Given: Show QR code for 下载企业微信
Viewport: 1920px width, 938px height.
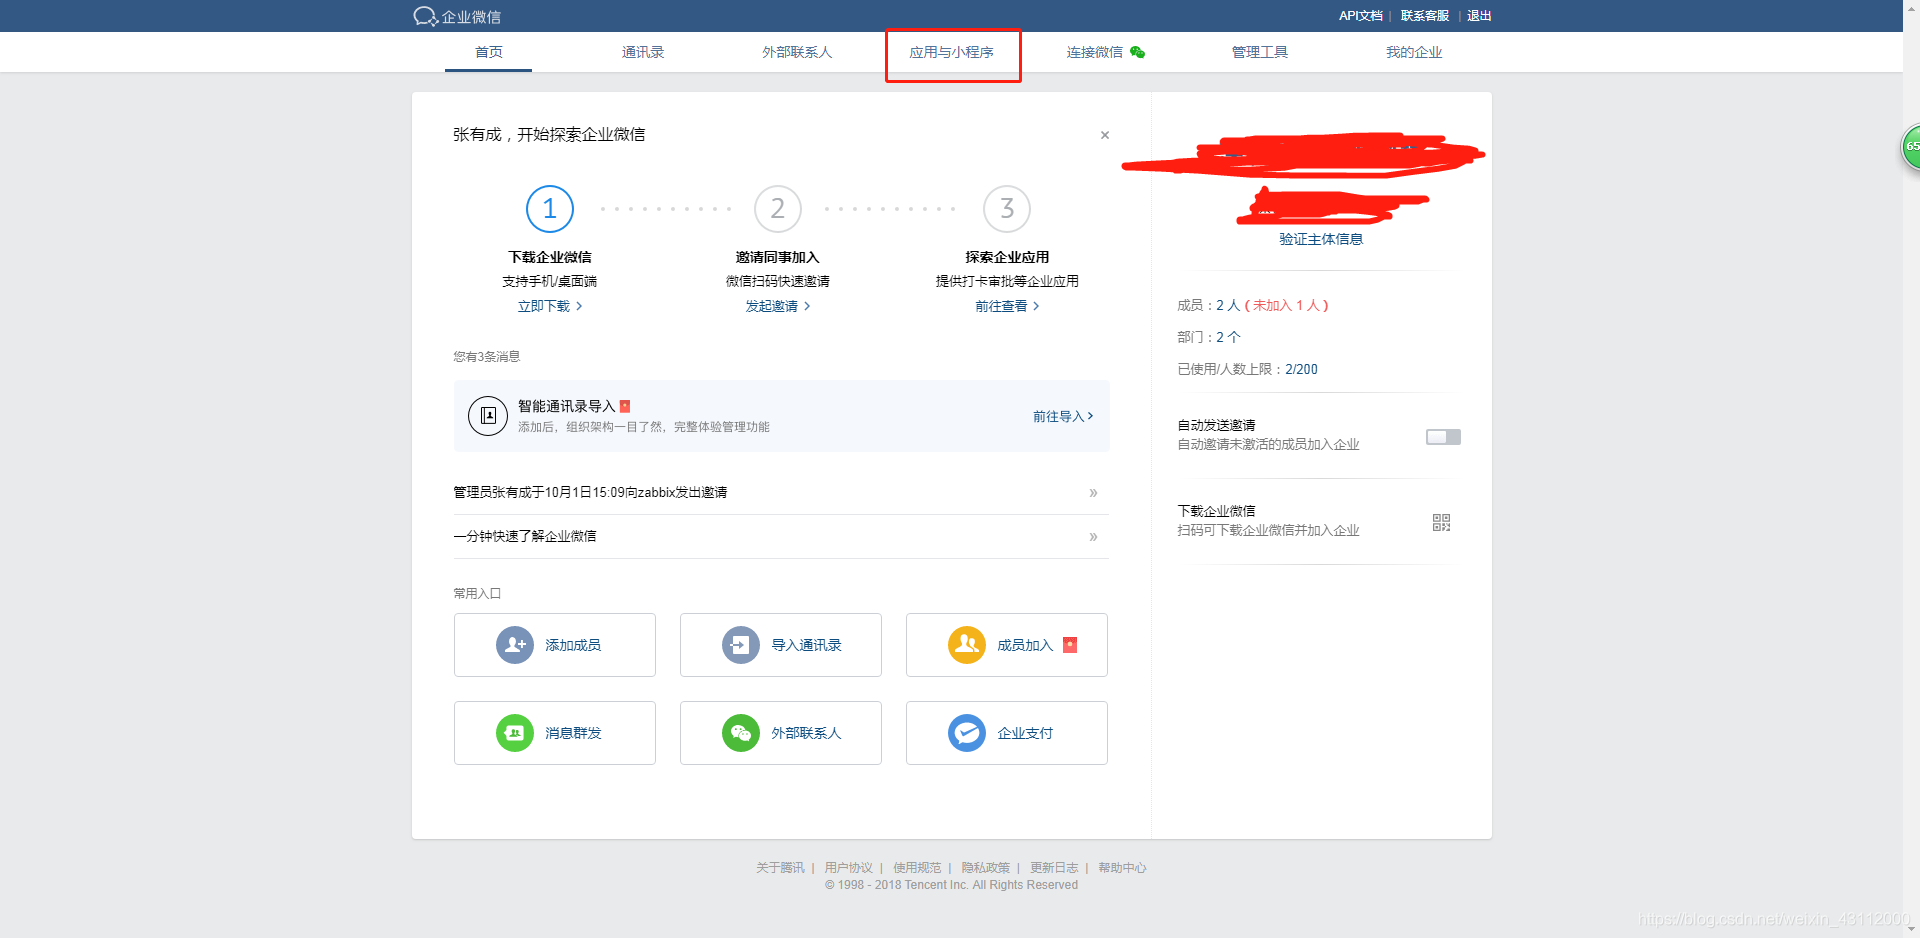Looking at the screenshot, I should point(1441,522).
